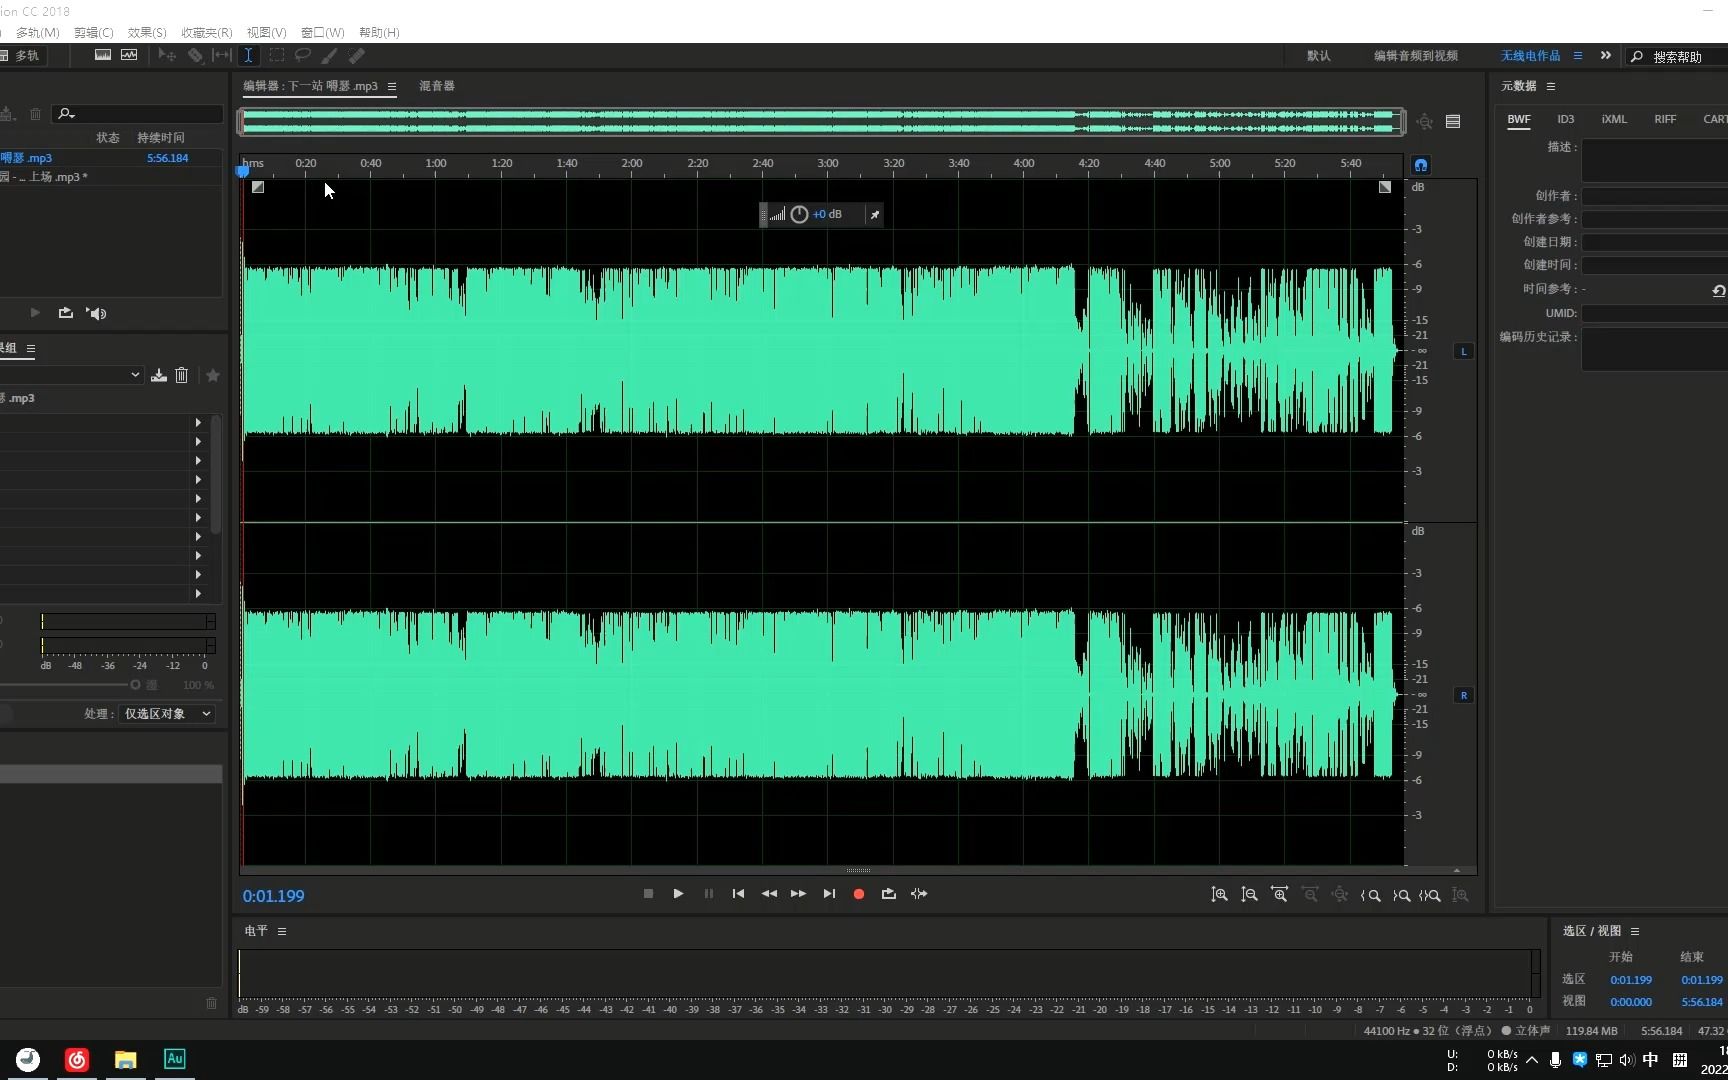Open effects rack preset dropdown

[x=135, y=375]
